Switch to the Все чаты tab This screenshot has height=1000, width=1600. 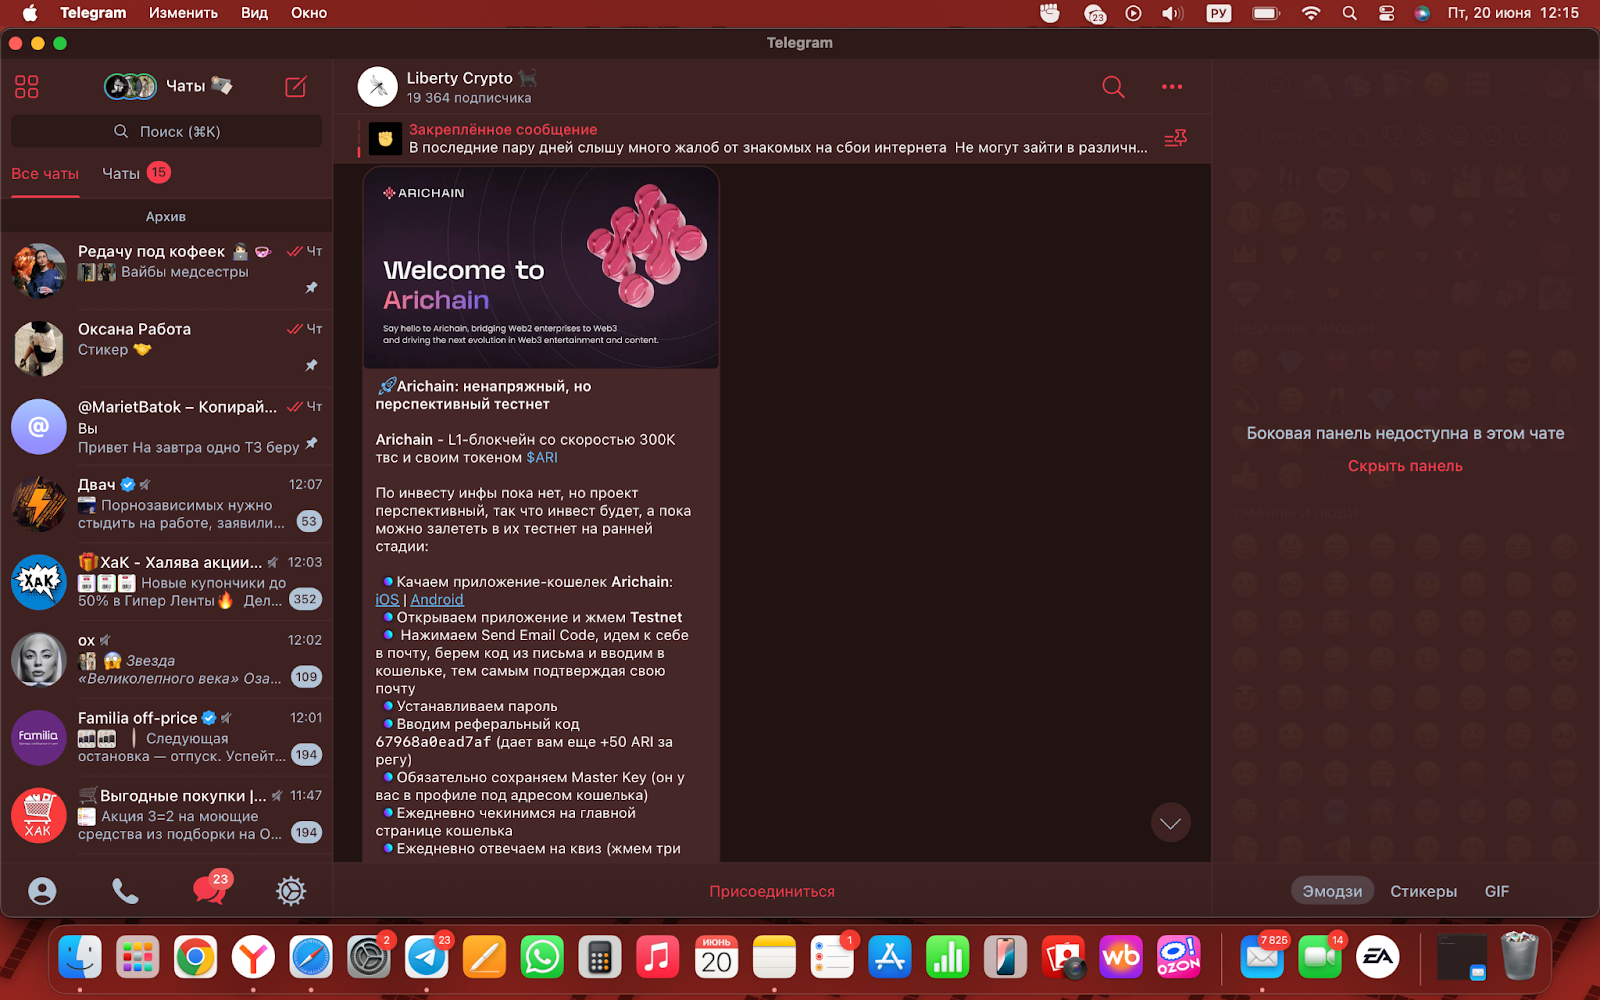(45, 174)
